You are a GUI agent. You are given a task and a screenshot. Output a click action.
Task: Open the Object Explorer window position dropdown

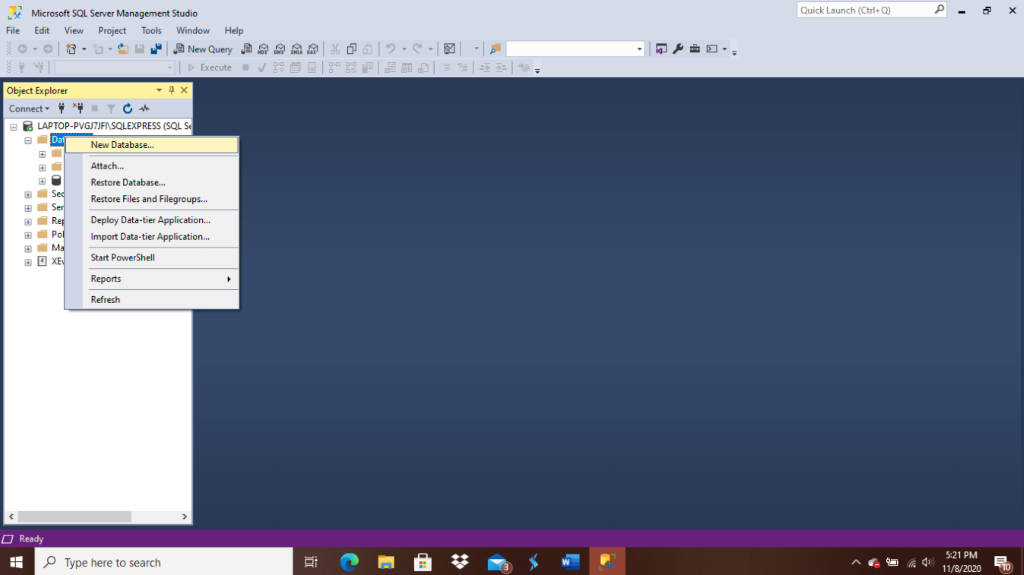159,90
